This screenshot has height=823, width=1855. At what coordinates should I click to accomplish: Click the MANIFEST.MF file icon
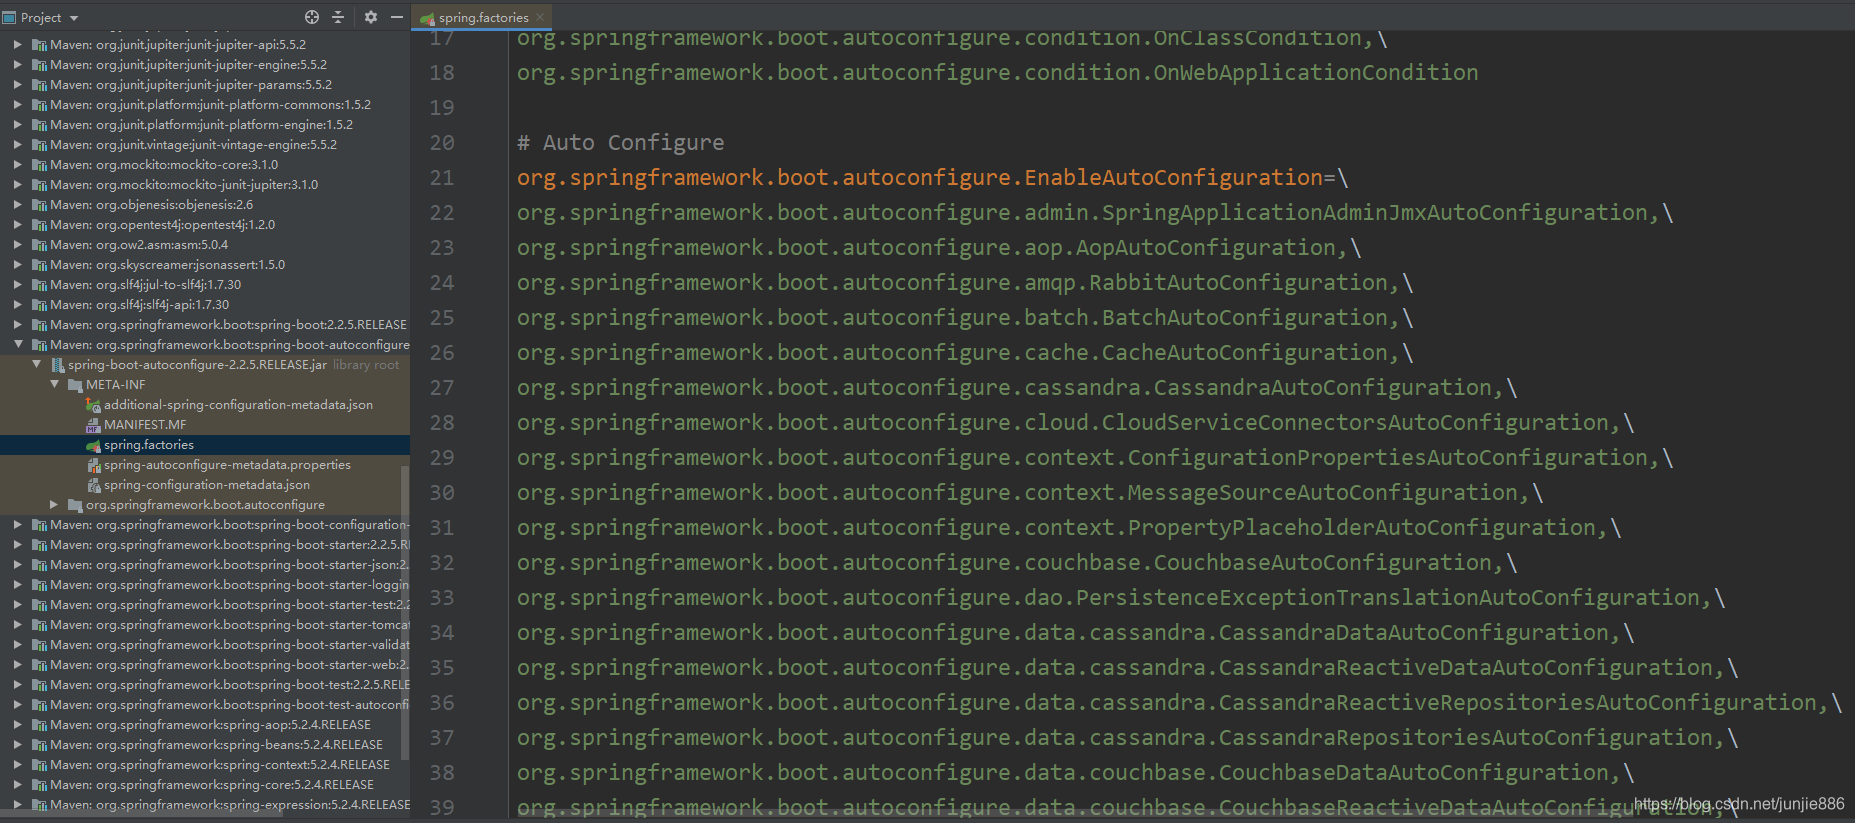pos(94,425)
